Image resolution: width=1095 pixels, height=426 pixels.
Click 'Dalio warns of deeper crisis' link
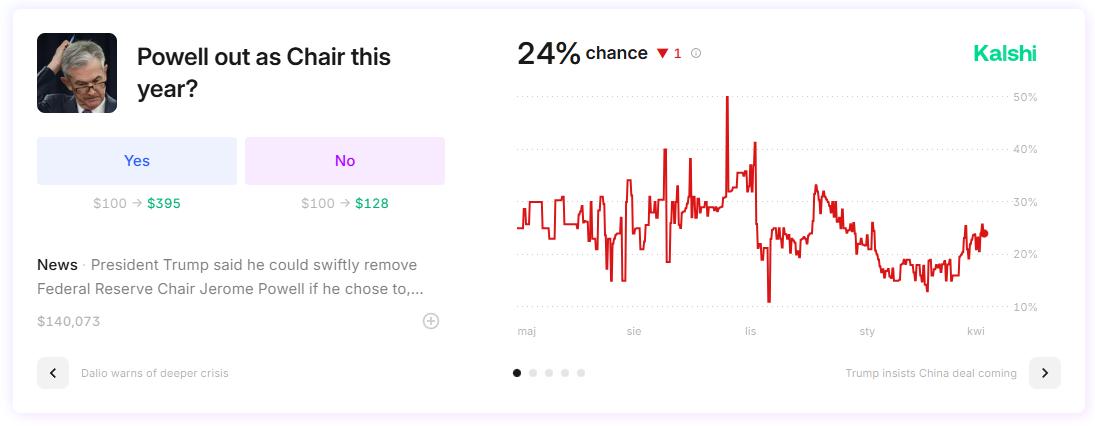pos(155,373)
